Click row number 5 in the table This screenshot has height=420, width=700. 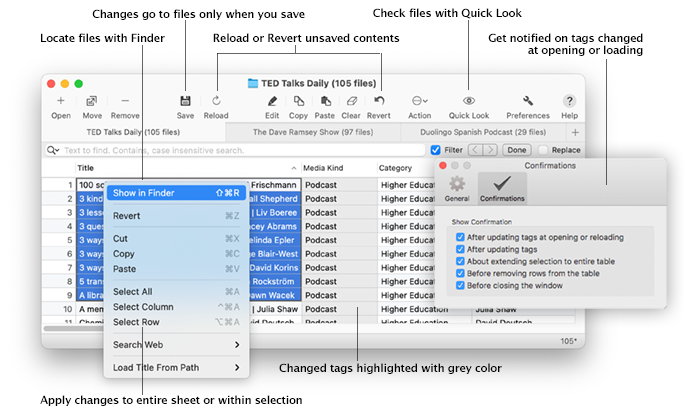69,240
